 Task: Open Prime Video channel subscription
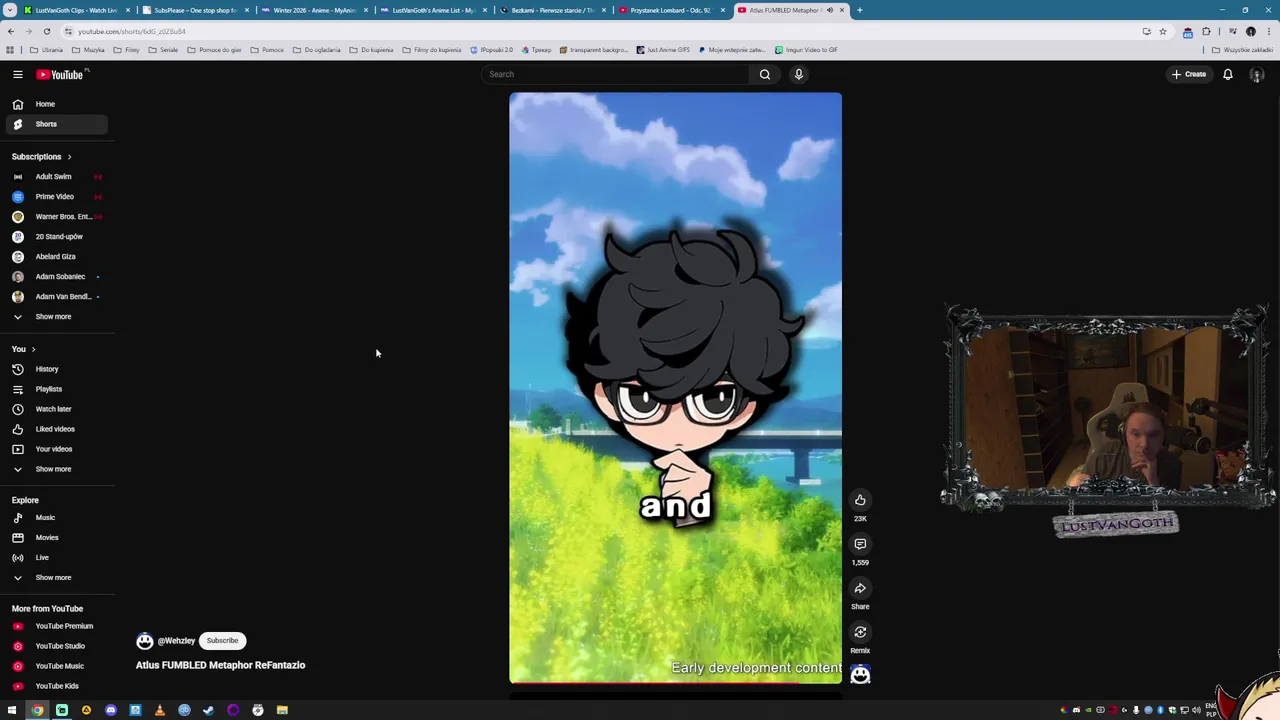click(x=56, y=197)
